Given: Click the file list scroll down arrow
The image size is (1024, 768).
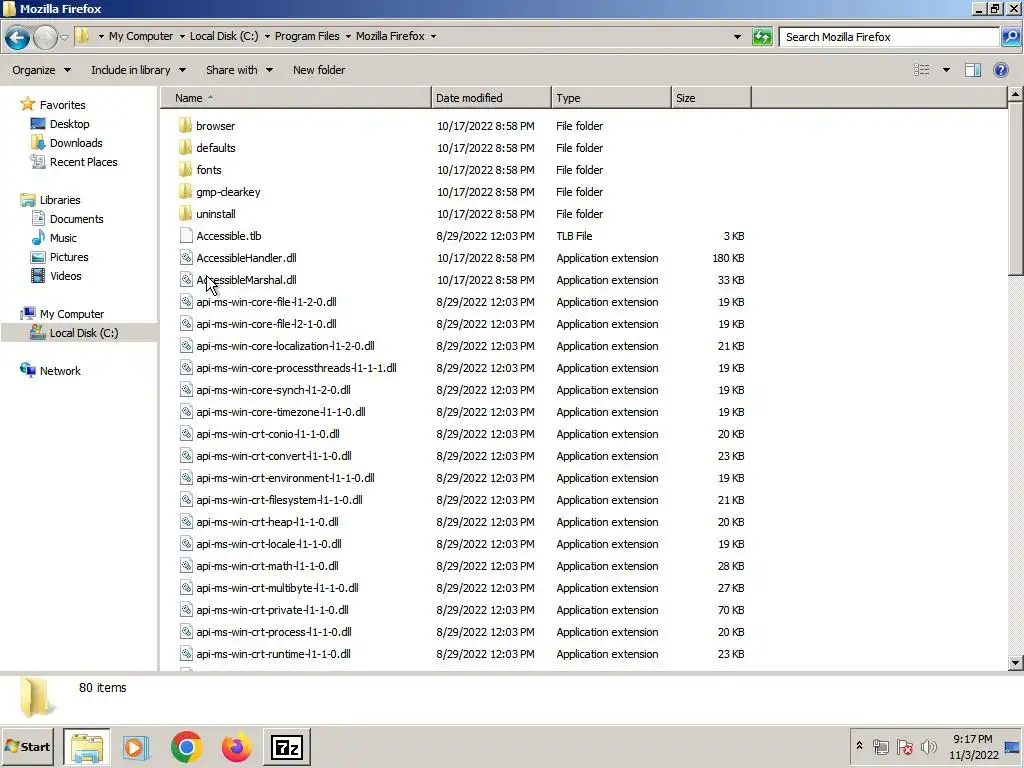Looking at the screenshot, I should click(x=1015, y=663).
